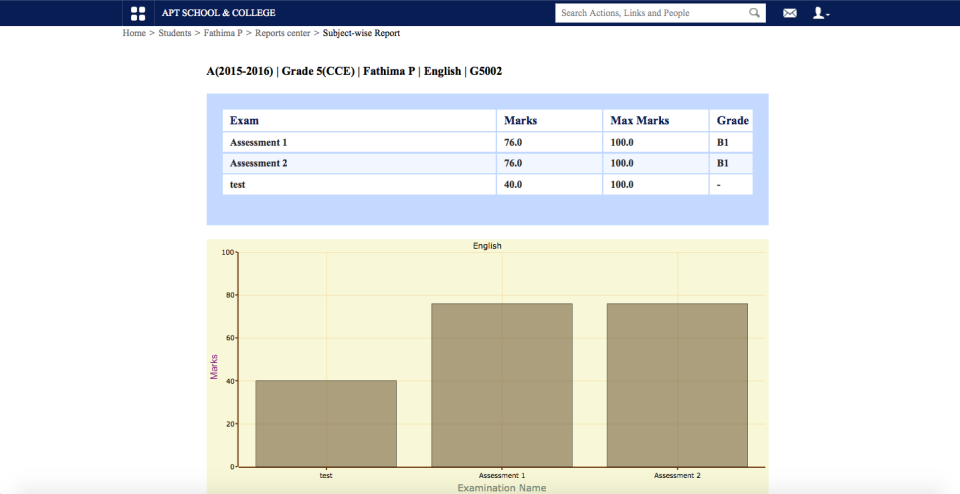
Task: Click the Grade column header
Action: coord(732,120)
